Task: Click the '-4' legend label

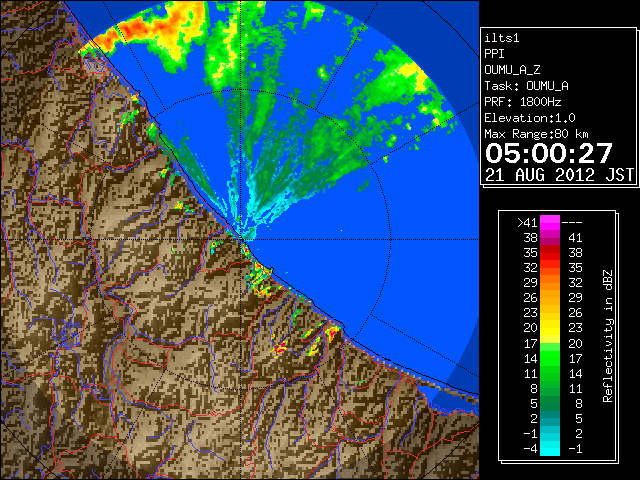Action: (x=530, y=449)
